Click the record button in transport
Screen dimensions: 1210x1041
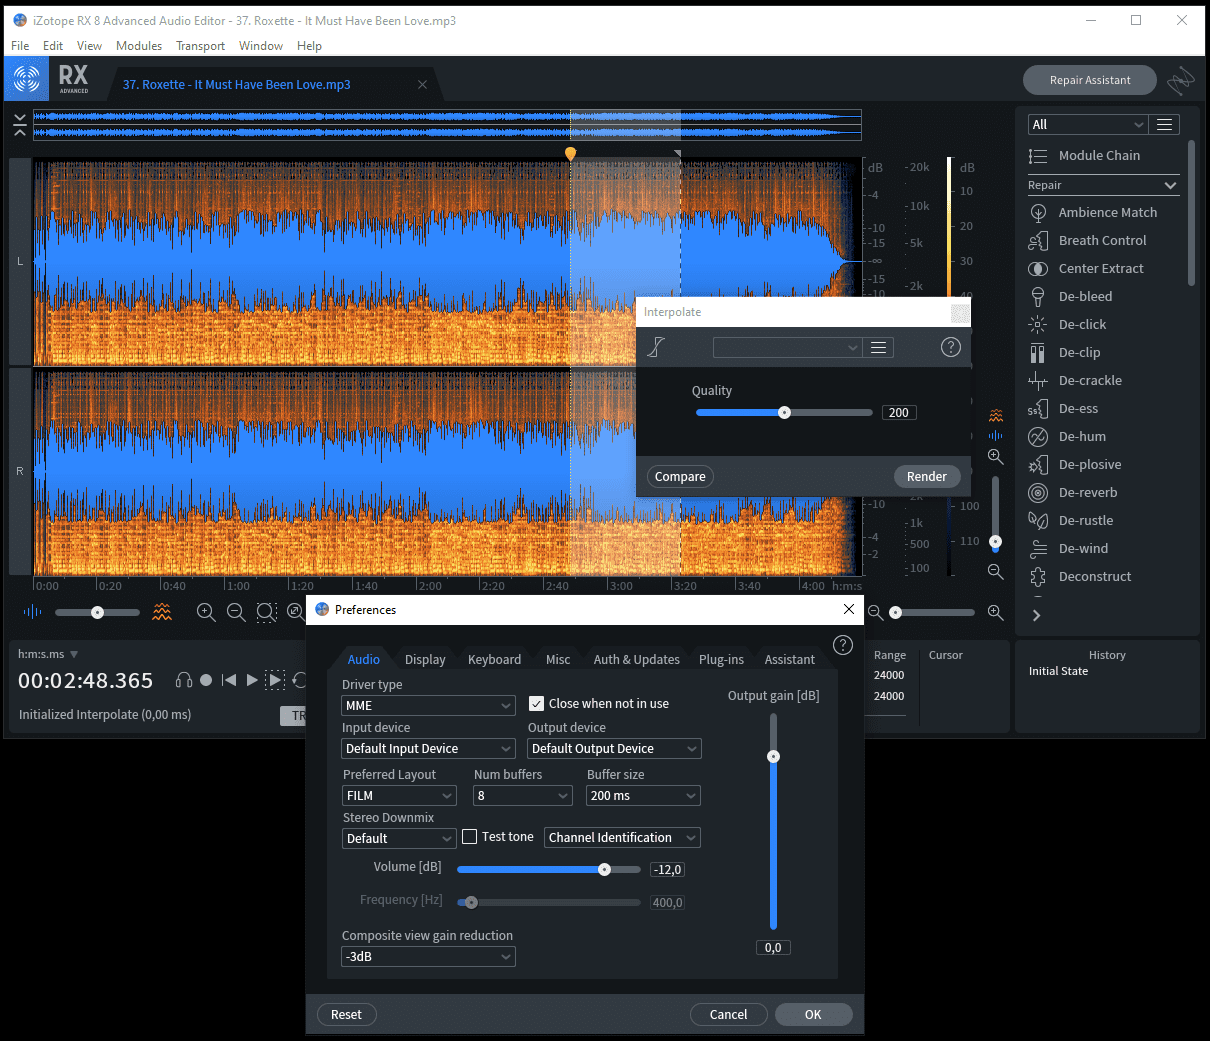click(x=206, y=680)
